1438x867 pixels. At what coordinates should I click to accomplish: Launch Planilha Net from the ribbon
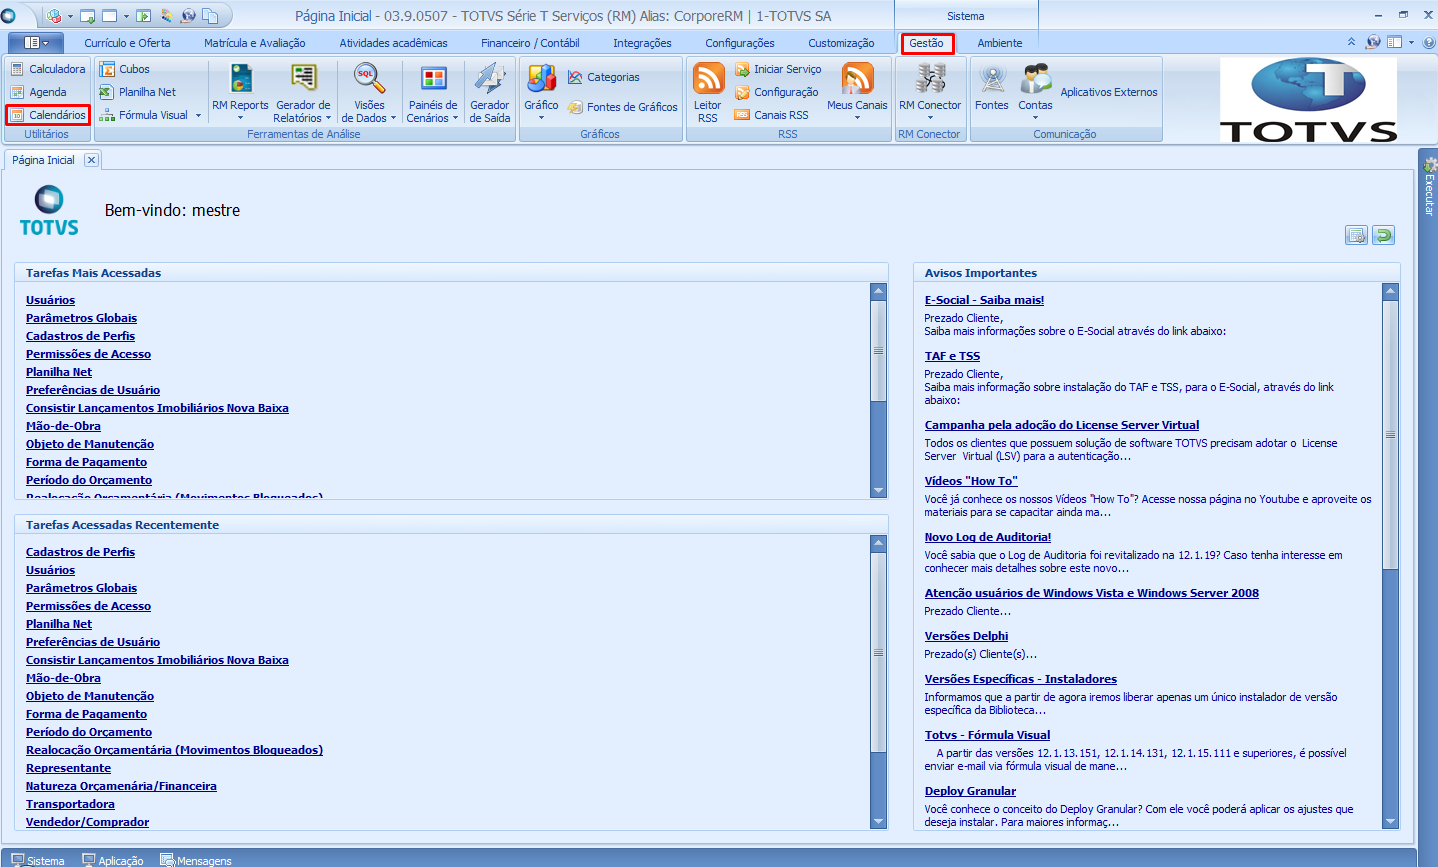[138, 92]
